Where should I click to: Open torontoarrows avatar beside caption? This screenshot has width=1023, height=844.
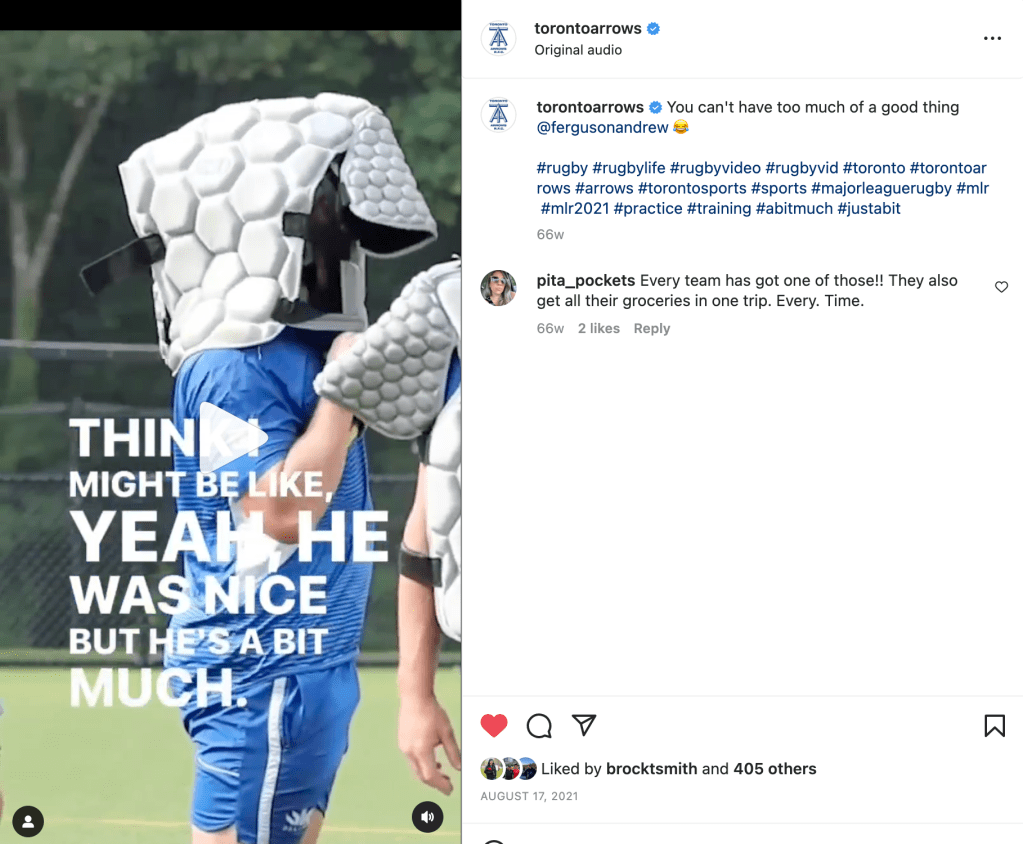pyautogui.click(x=498, y=115)
